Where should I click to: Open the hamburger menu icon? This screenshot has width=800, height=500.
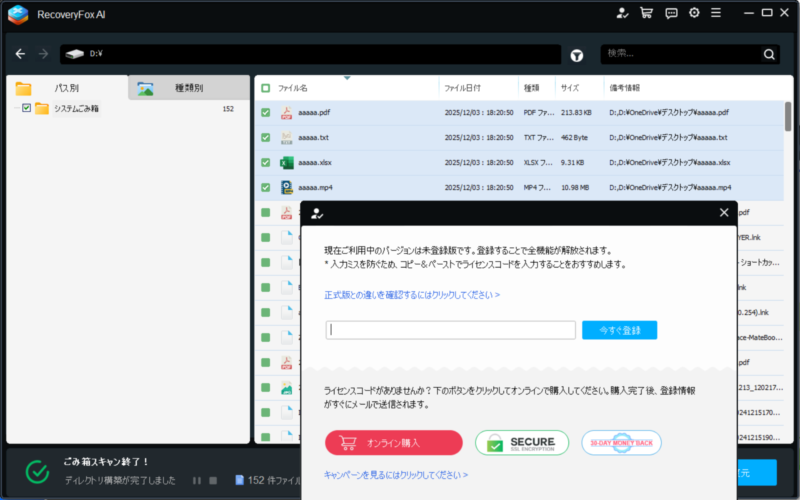pyautogui.click(x=719, y=13)
